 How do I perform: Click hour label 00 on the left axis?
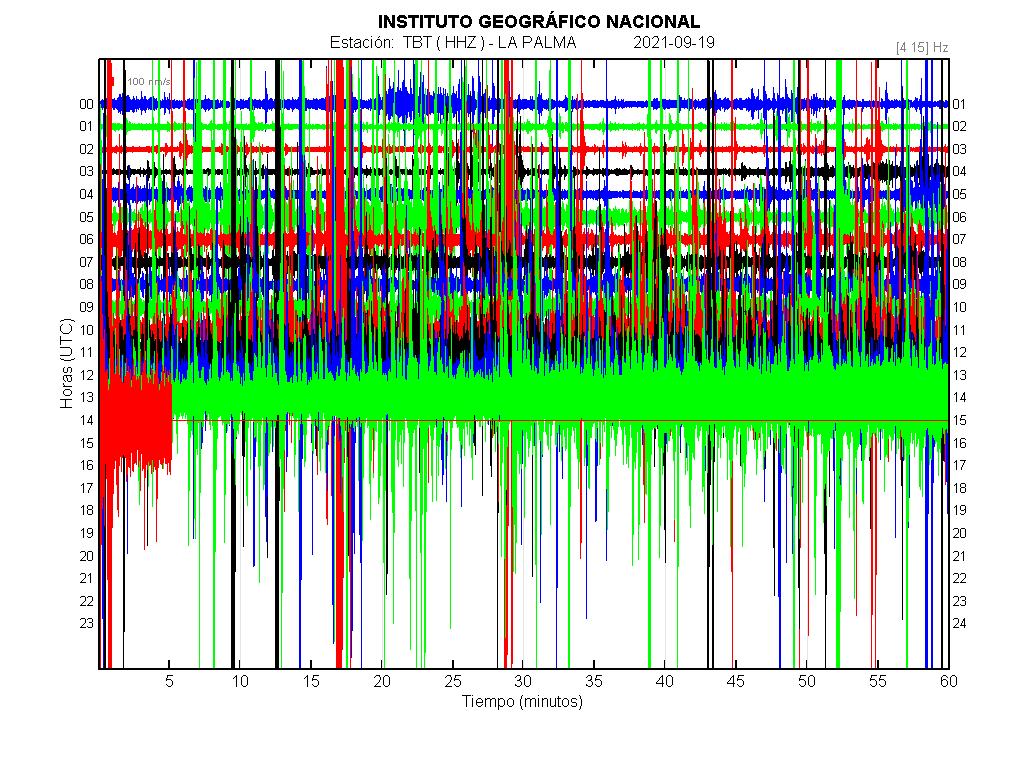point(86,104)
